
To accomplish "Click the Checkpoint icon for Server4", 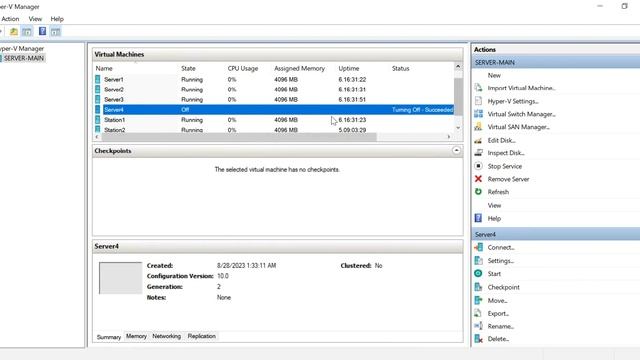I will pos(478,287).
